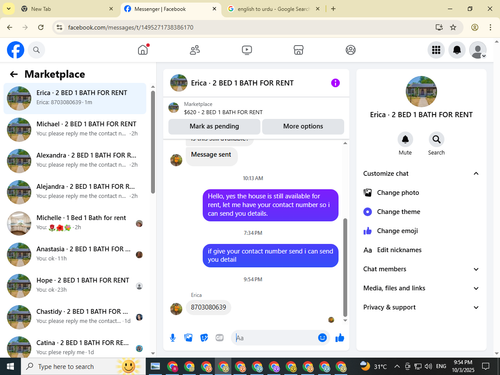
Task: Mute the conversation with the bell icon
Action: [x=405, y=139]
